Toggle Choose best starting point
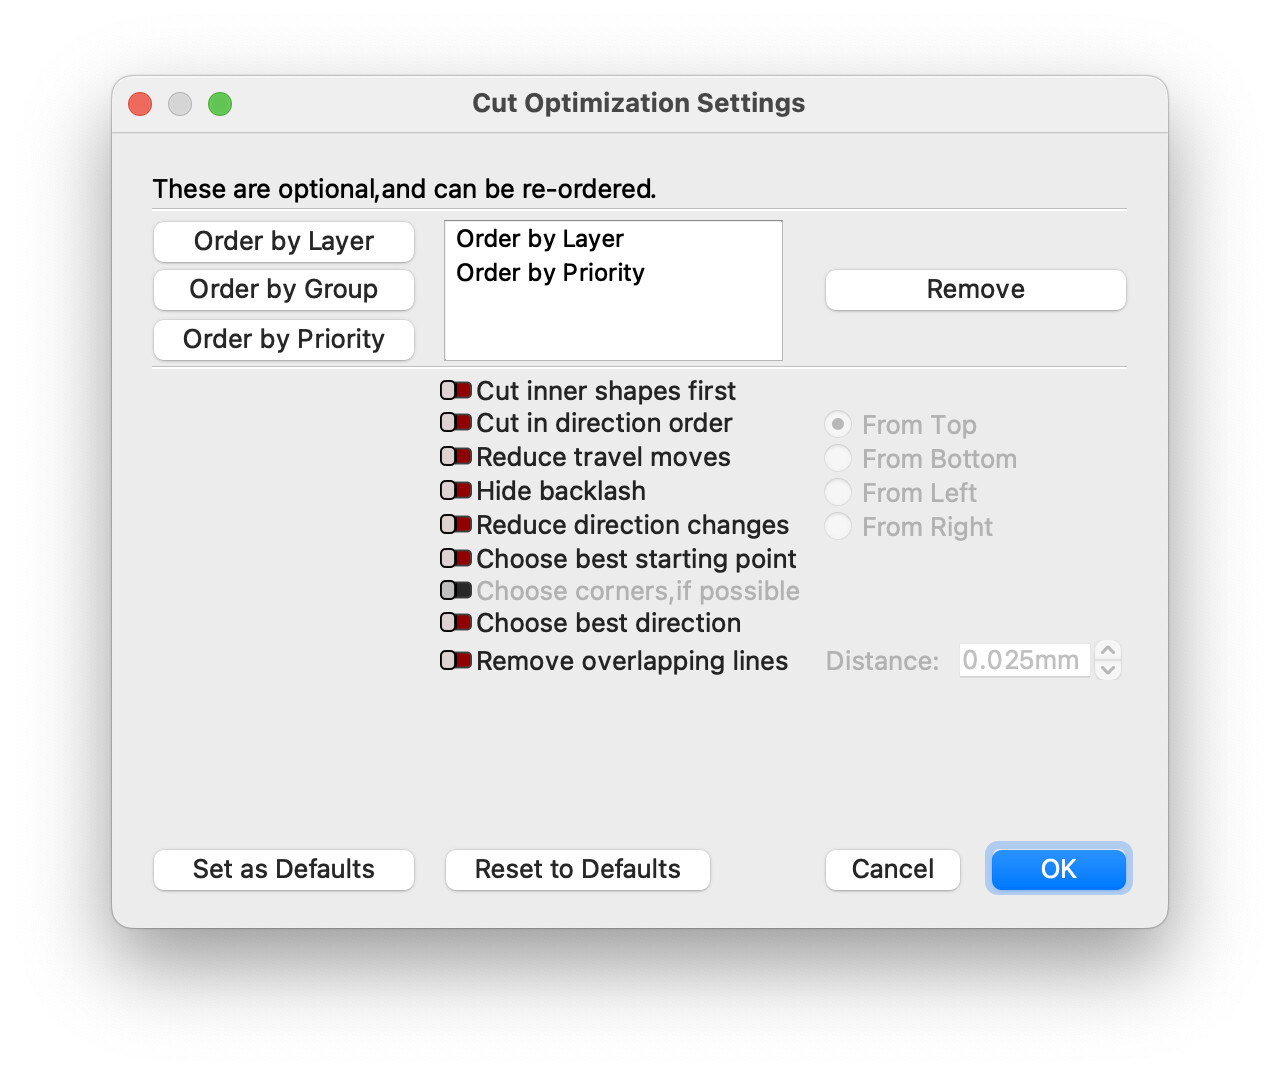The image size is (1280, 1076). (x=456, y=558)
